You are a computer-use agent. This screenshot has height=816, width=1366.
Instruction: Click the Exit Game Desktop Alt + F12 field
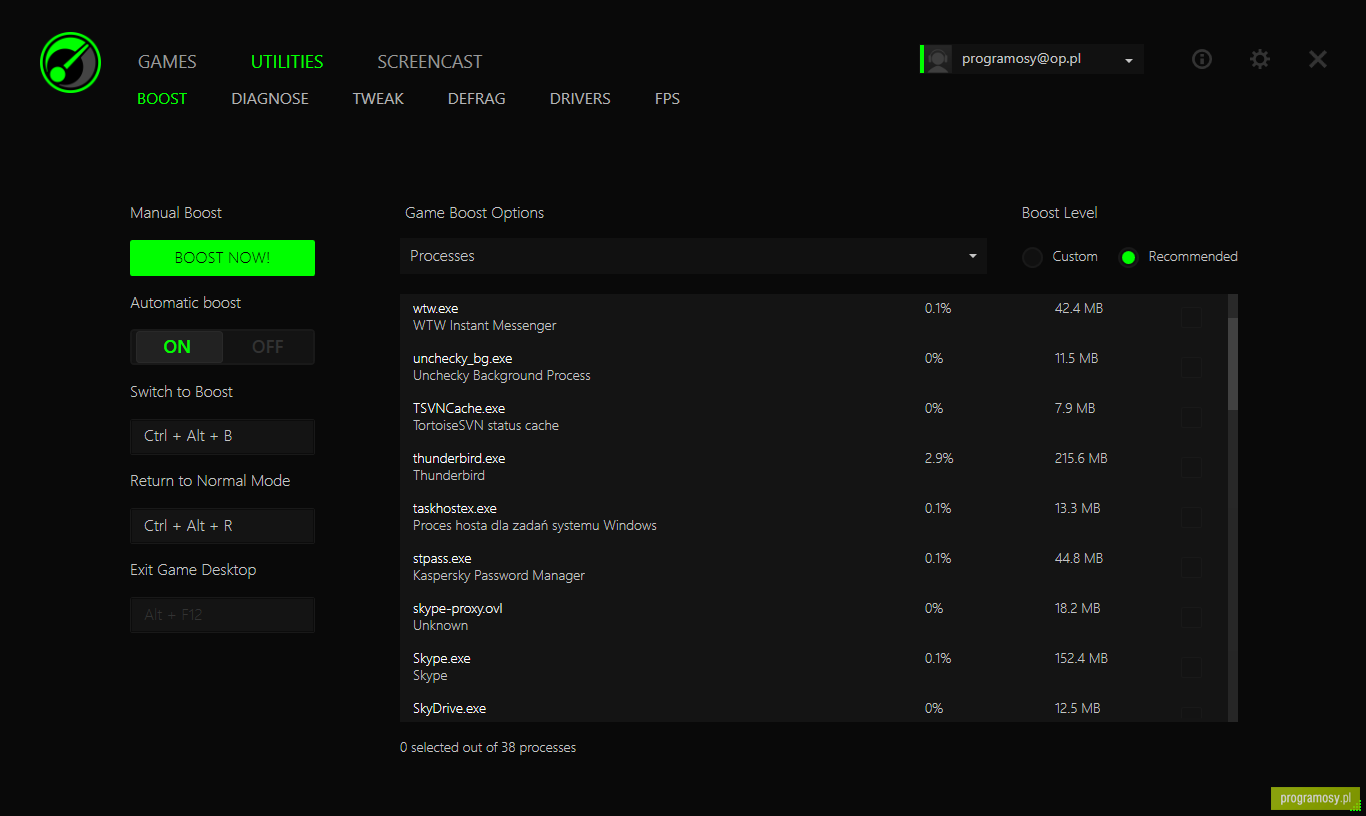(222, 615)
